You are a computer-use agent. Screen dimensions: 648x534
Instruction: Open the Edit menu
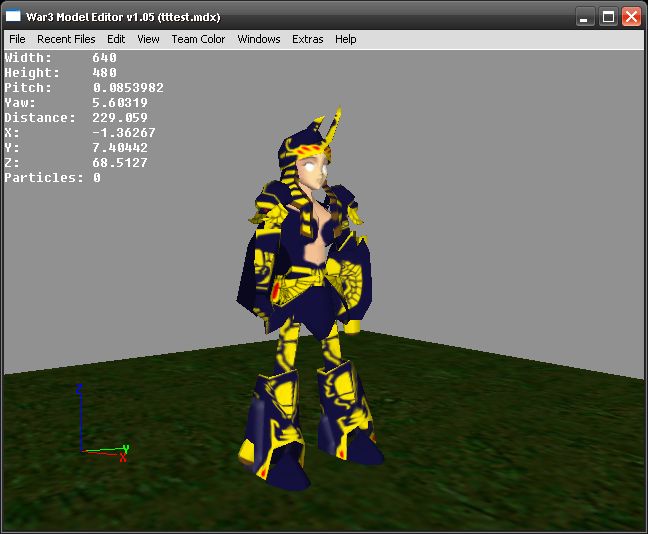116,39
